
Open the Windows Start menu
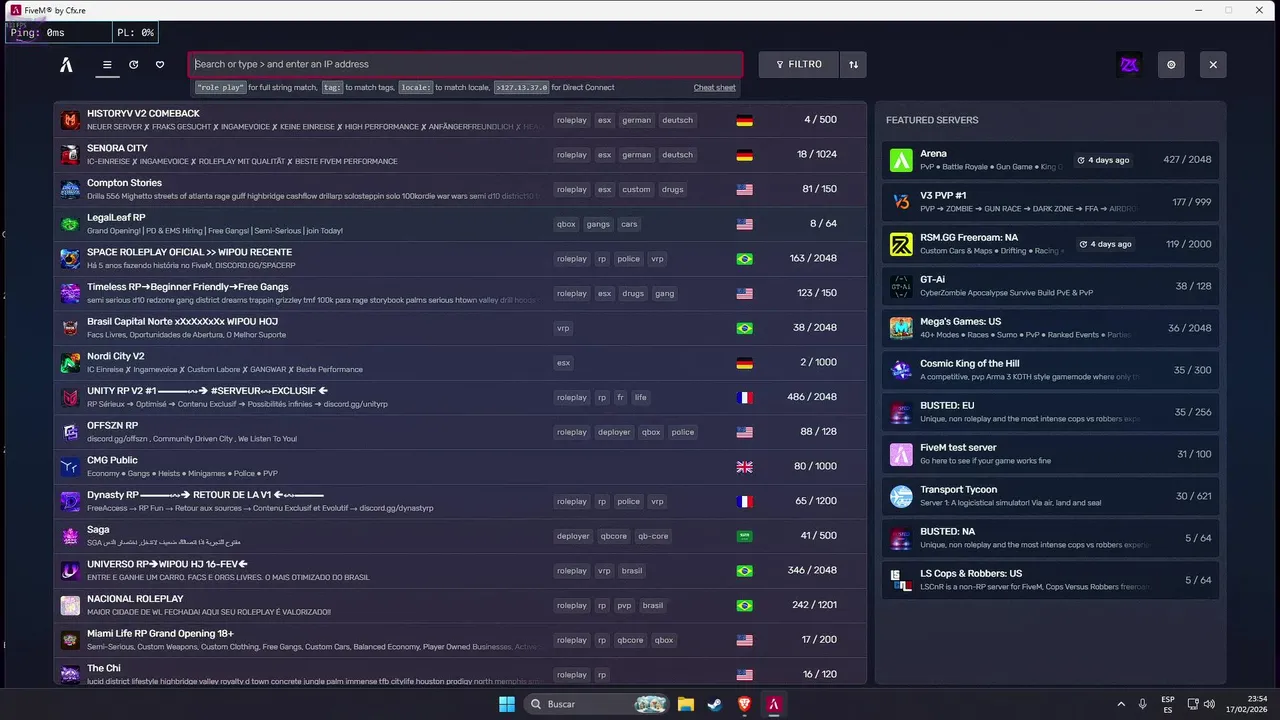click(507, 704)
